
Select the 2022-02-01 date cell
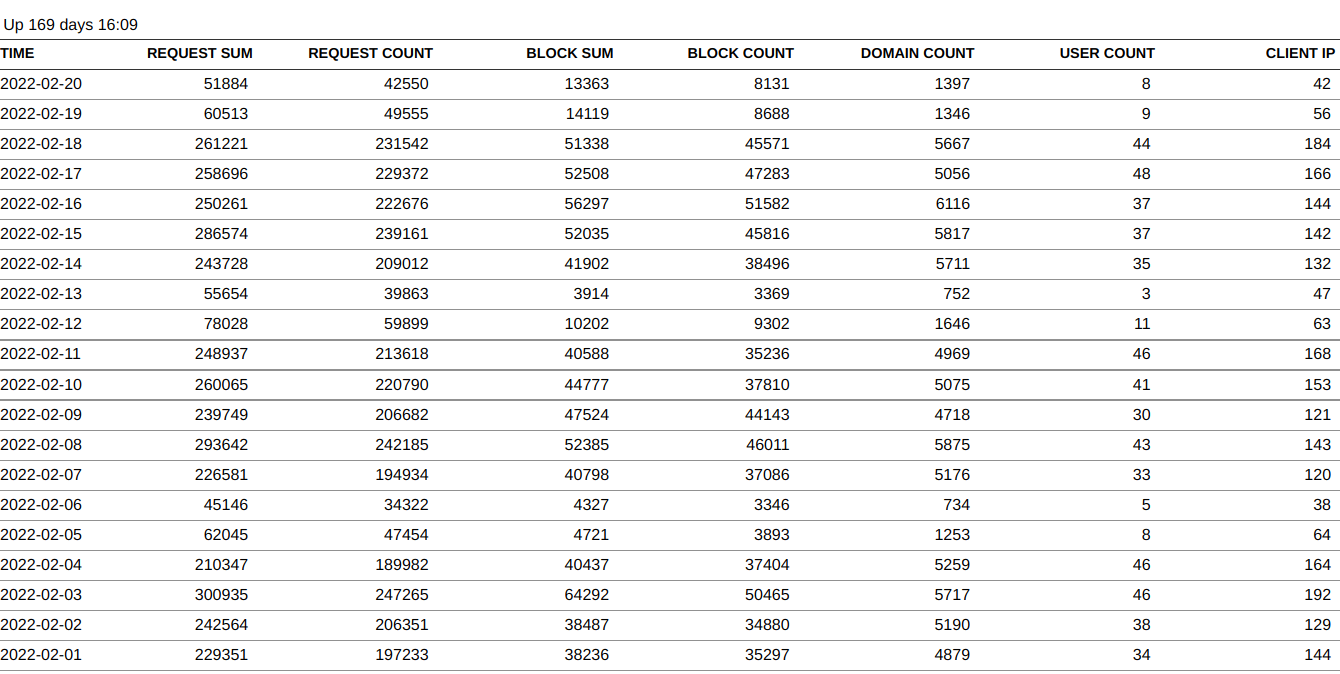tap(41, 655)
